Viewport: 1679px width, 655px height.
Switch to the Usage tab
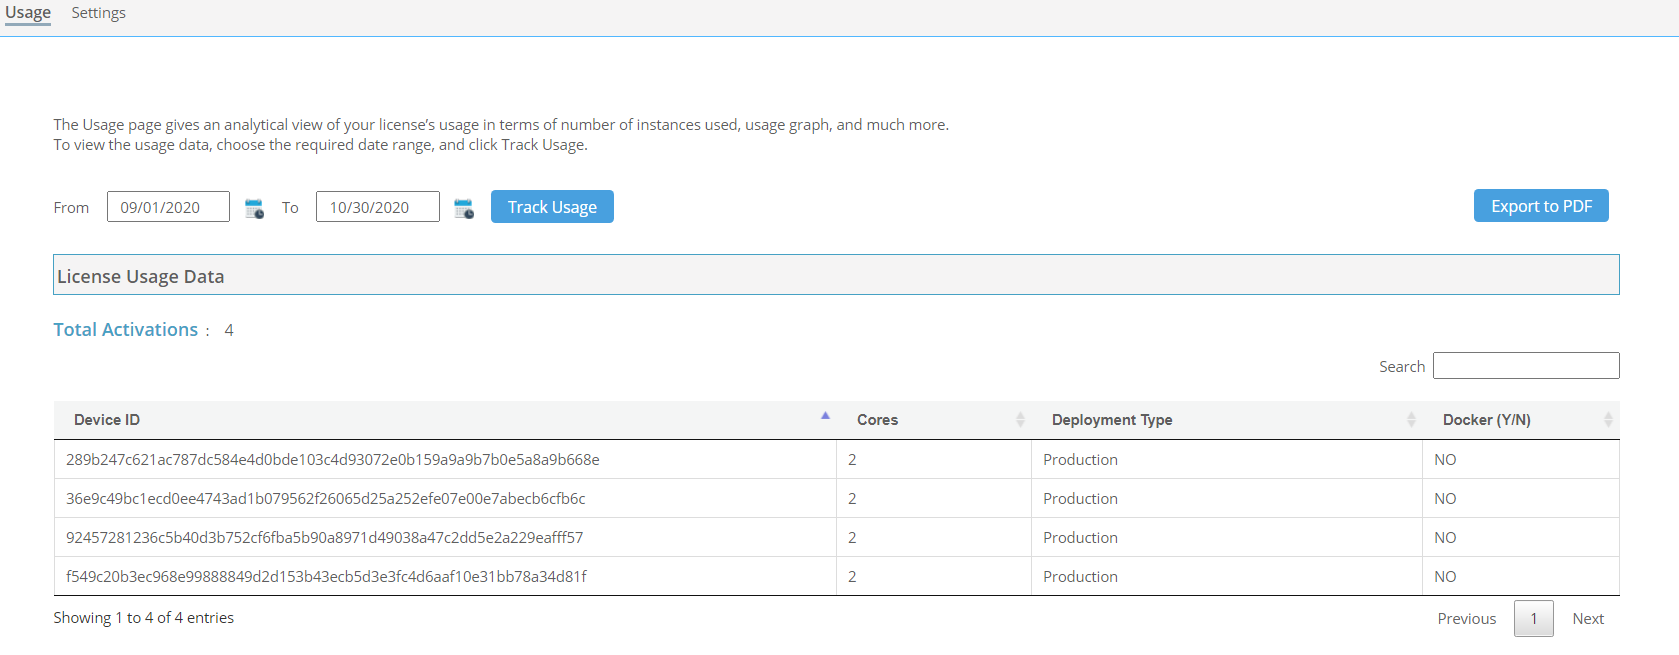click(28, 13)
